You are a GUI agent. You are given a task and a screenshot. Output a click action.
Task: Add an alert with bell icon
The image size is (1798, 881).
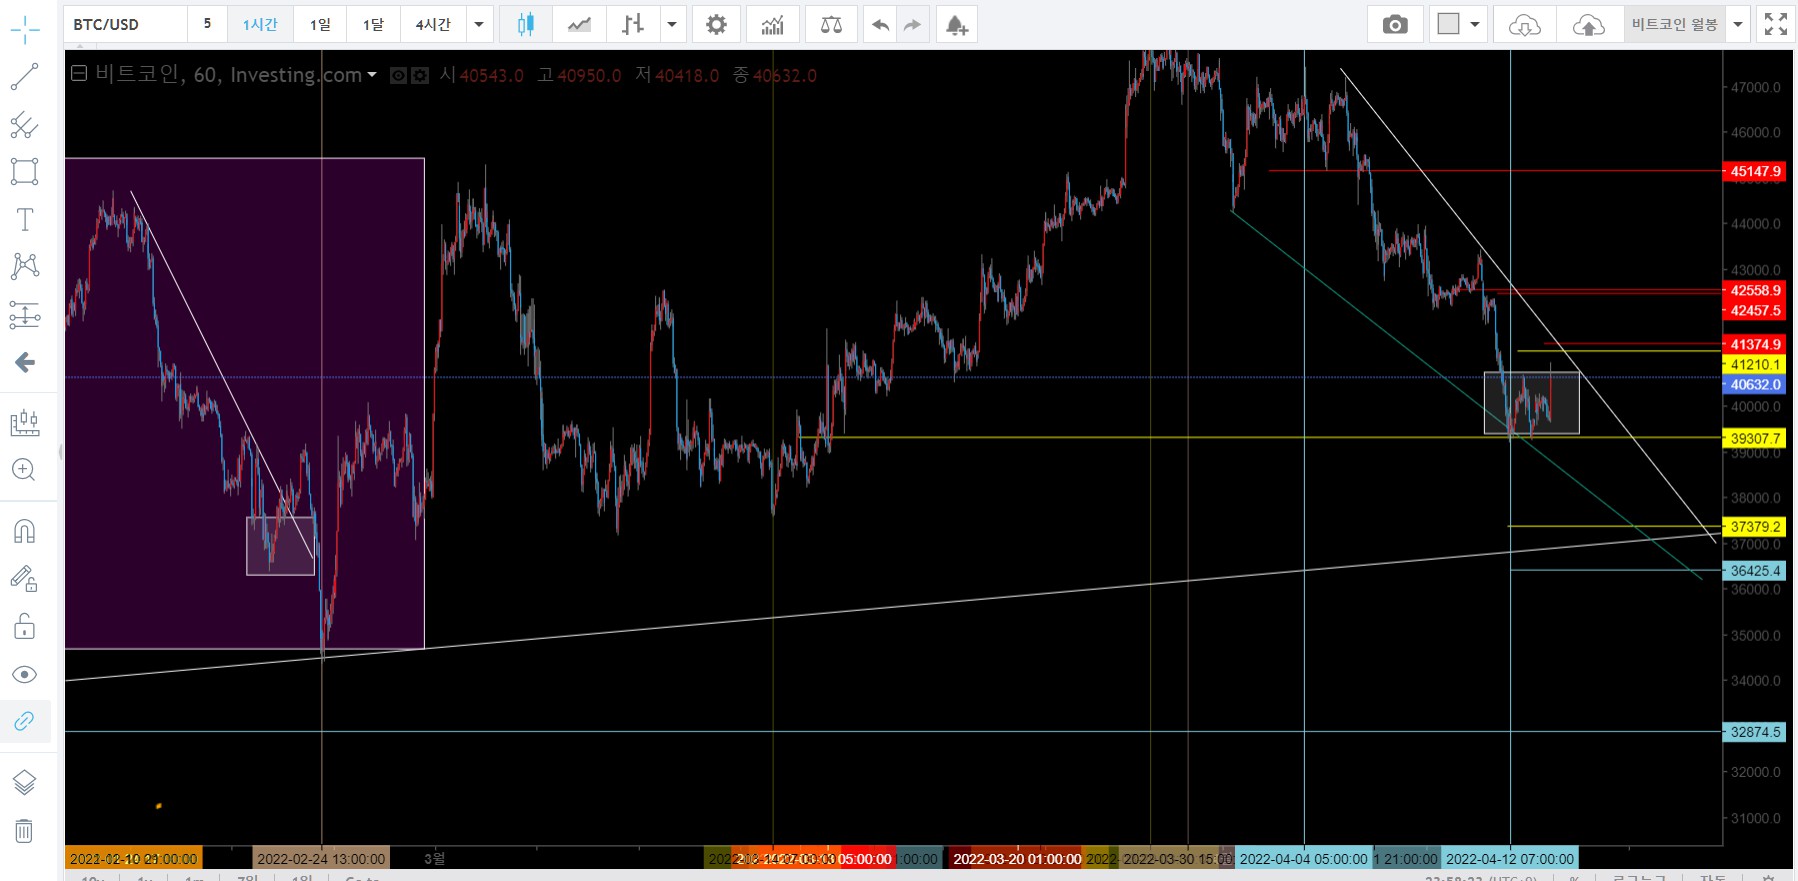(956, 24)
